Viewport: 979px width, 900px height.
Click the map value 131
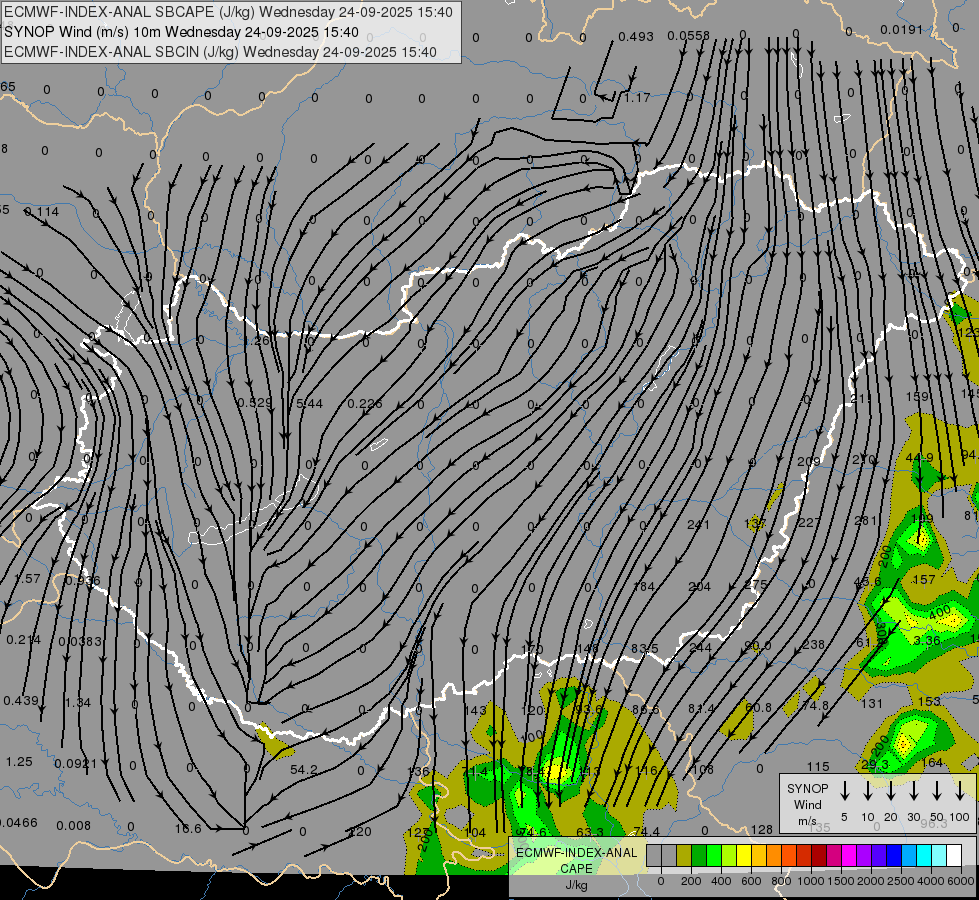872,704
